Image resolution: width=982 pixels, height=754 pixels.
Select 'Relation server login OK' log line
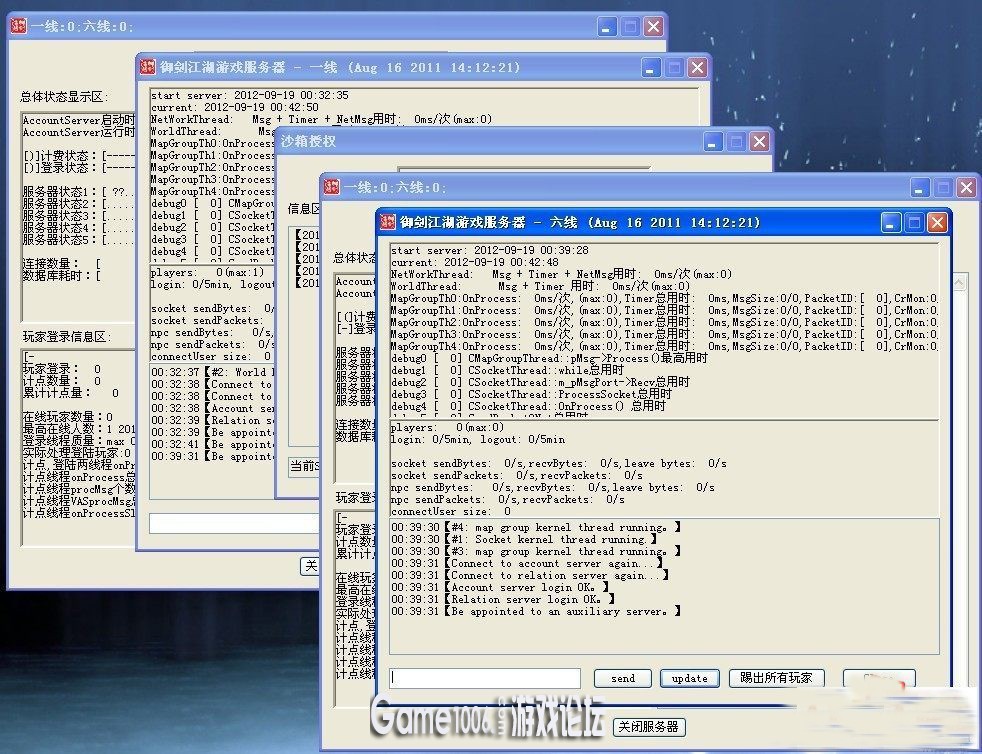point(503,599)
